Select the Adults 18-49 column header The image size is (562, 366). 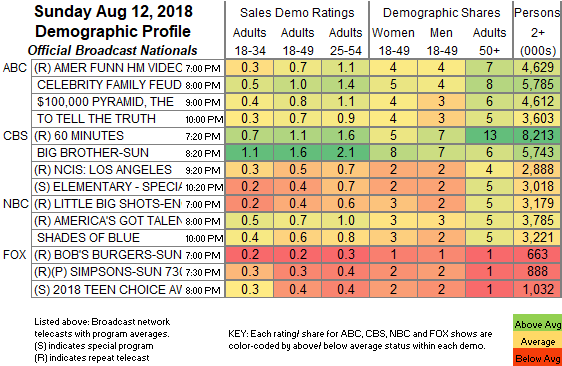[297, 42]
